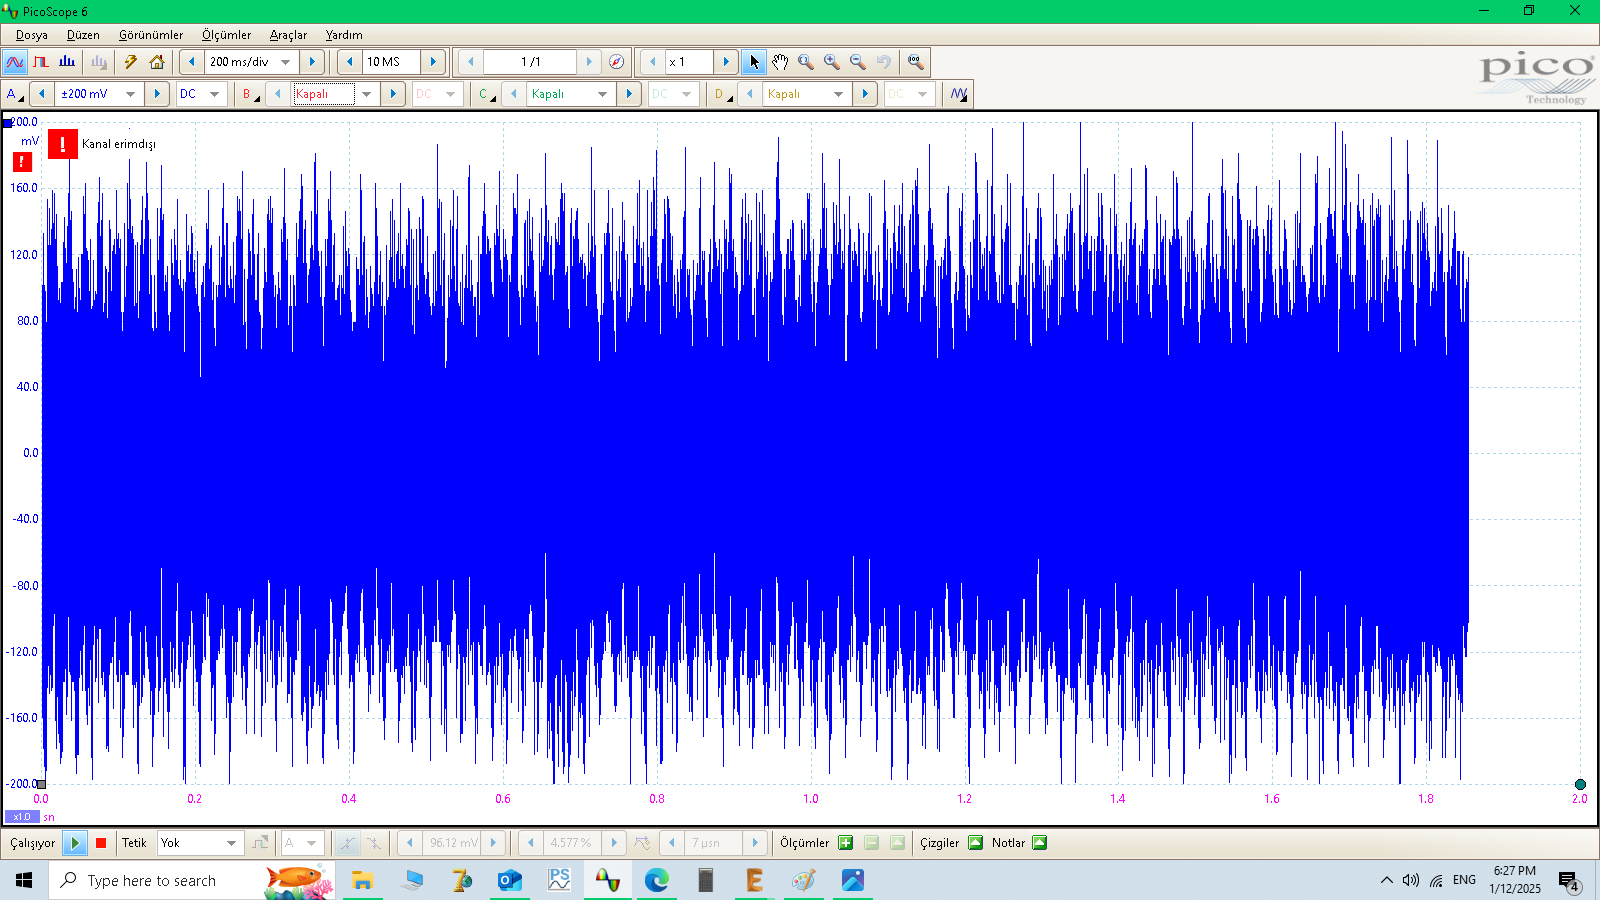Select the hand pan tool
The width and height of the screenshot is (1600, 900).
pos(780,62)
